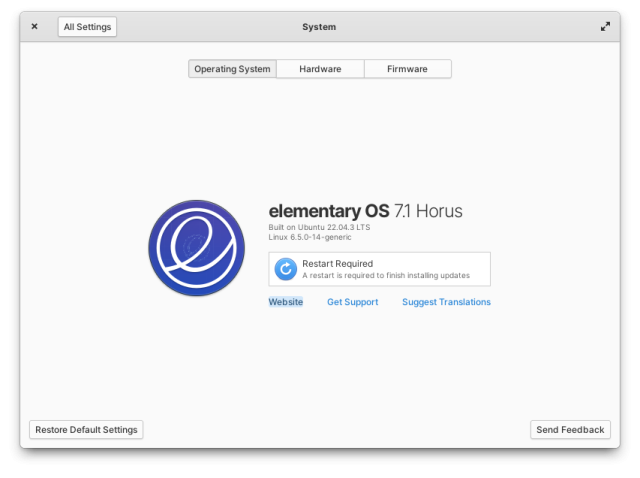Switch to the Hardware tab
640x478 pixels.
320,69
